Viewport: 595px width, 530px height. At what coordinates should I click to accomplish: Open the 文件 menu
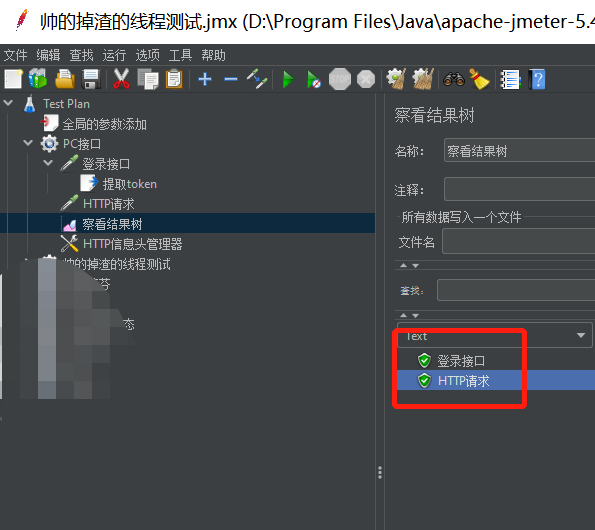tap(16, 55)
